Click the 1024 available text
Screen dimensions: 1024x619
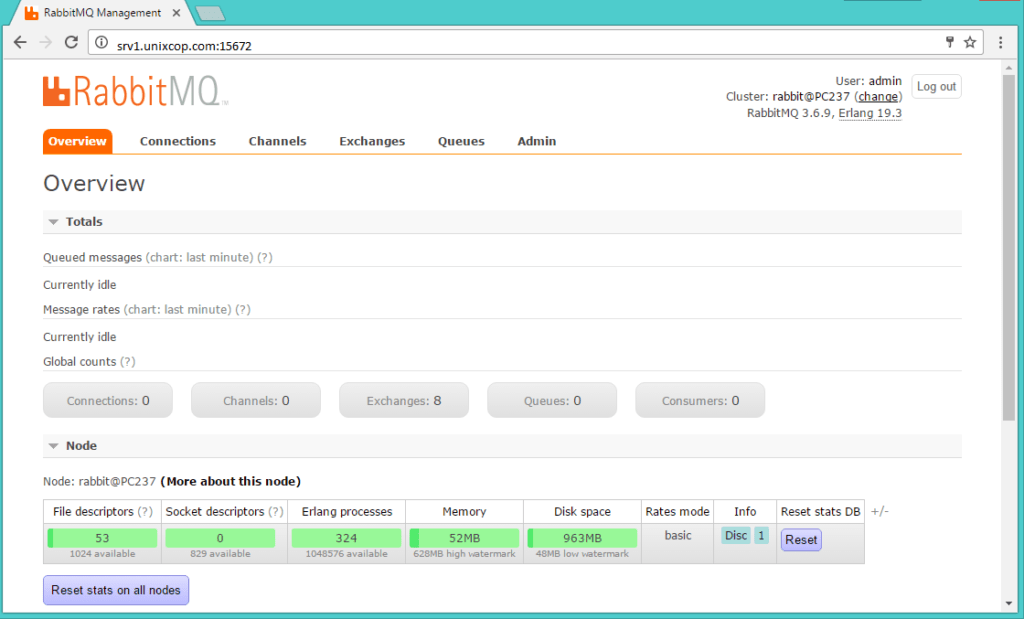103,554
